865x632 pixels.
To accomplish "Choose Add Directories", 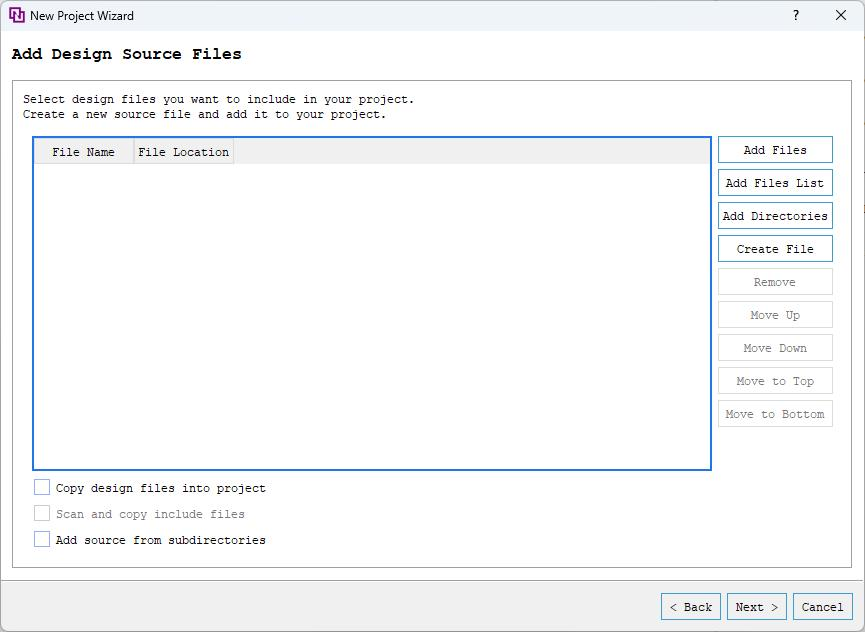I will pos(775,216).
